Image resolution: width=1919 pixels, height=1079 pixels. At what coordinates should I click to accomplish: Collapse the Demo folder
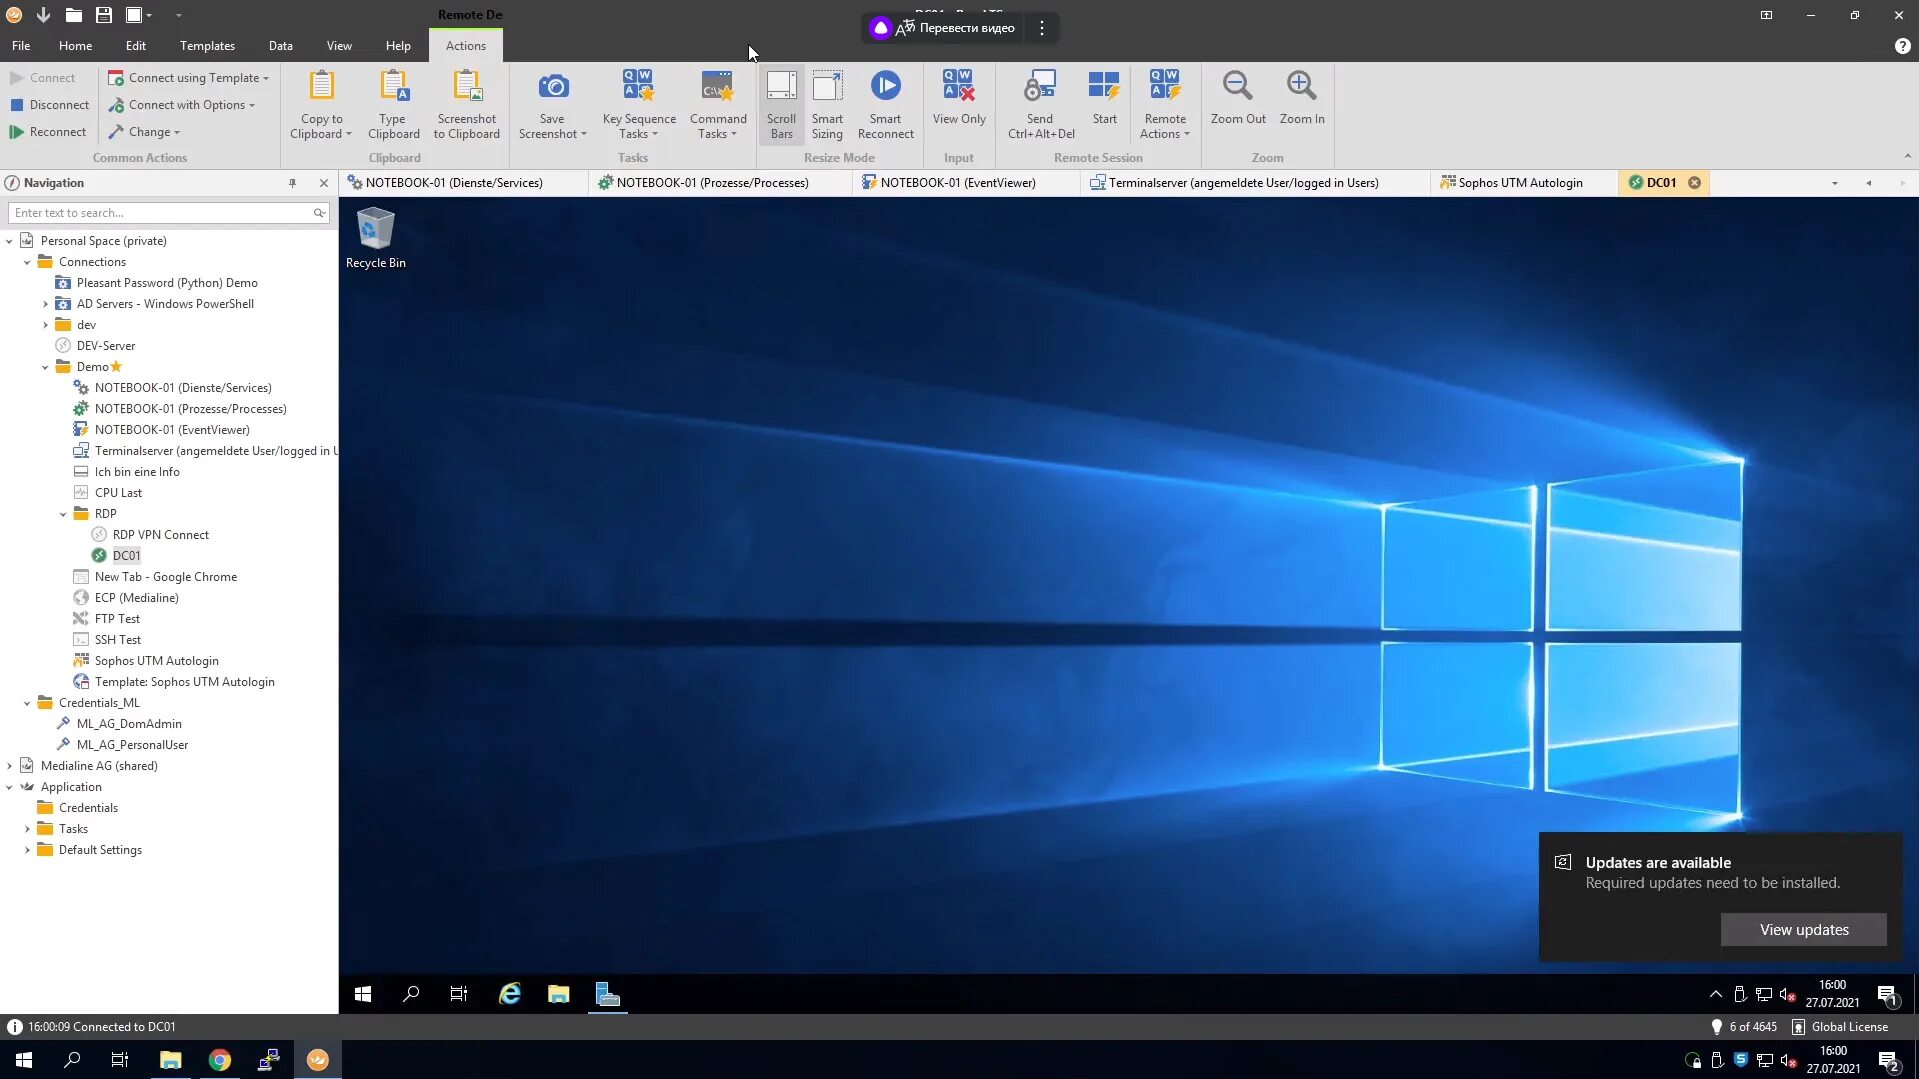click(46, 367)
